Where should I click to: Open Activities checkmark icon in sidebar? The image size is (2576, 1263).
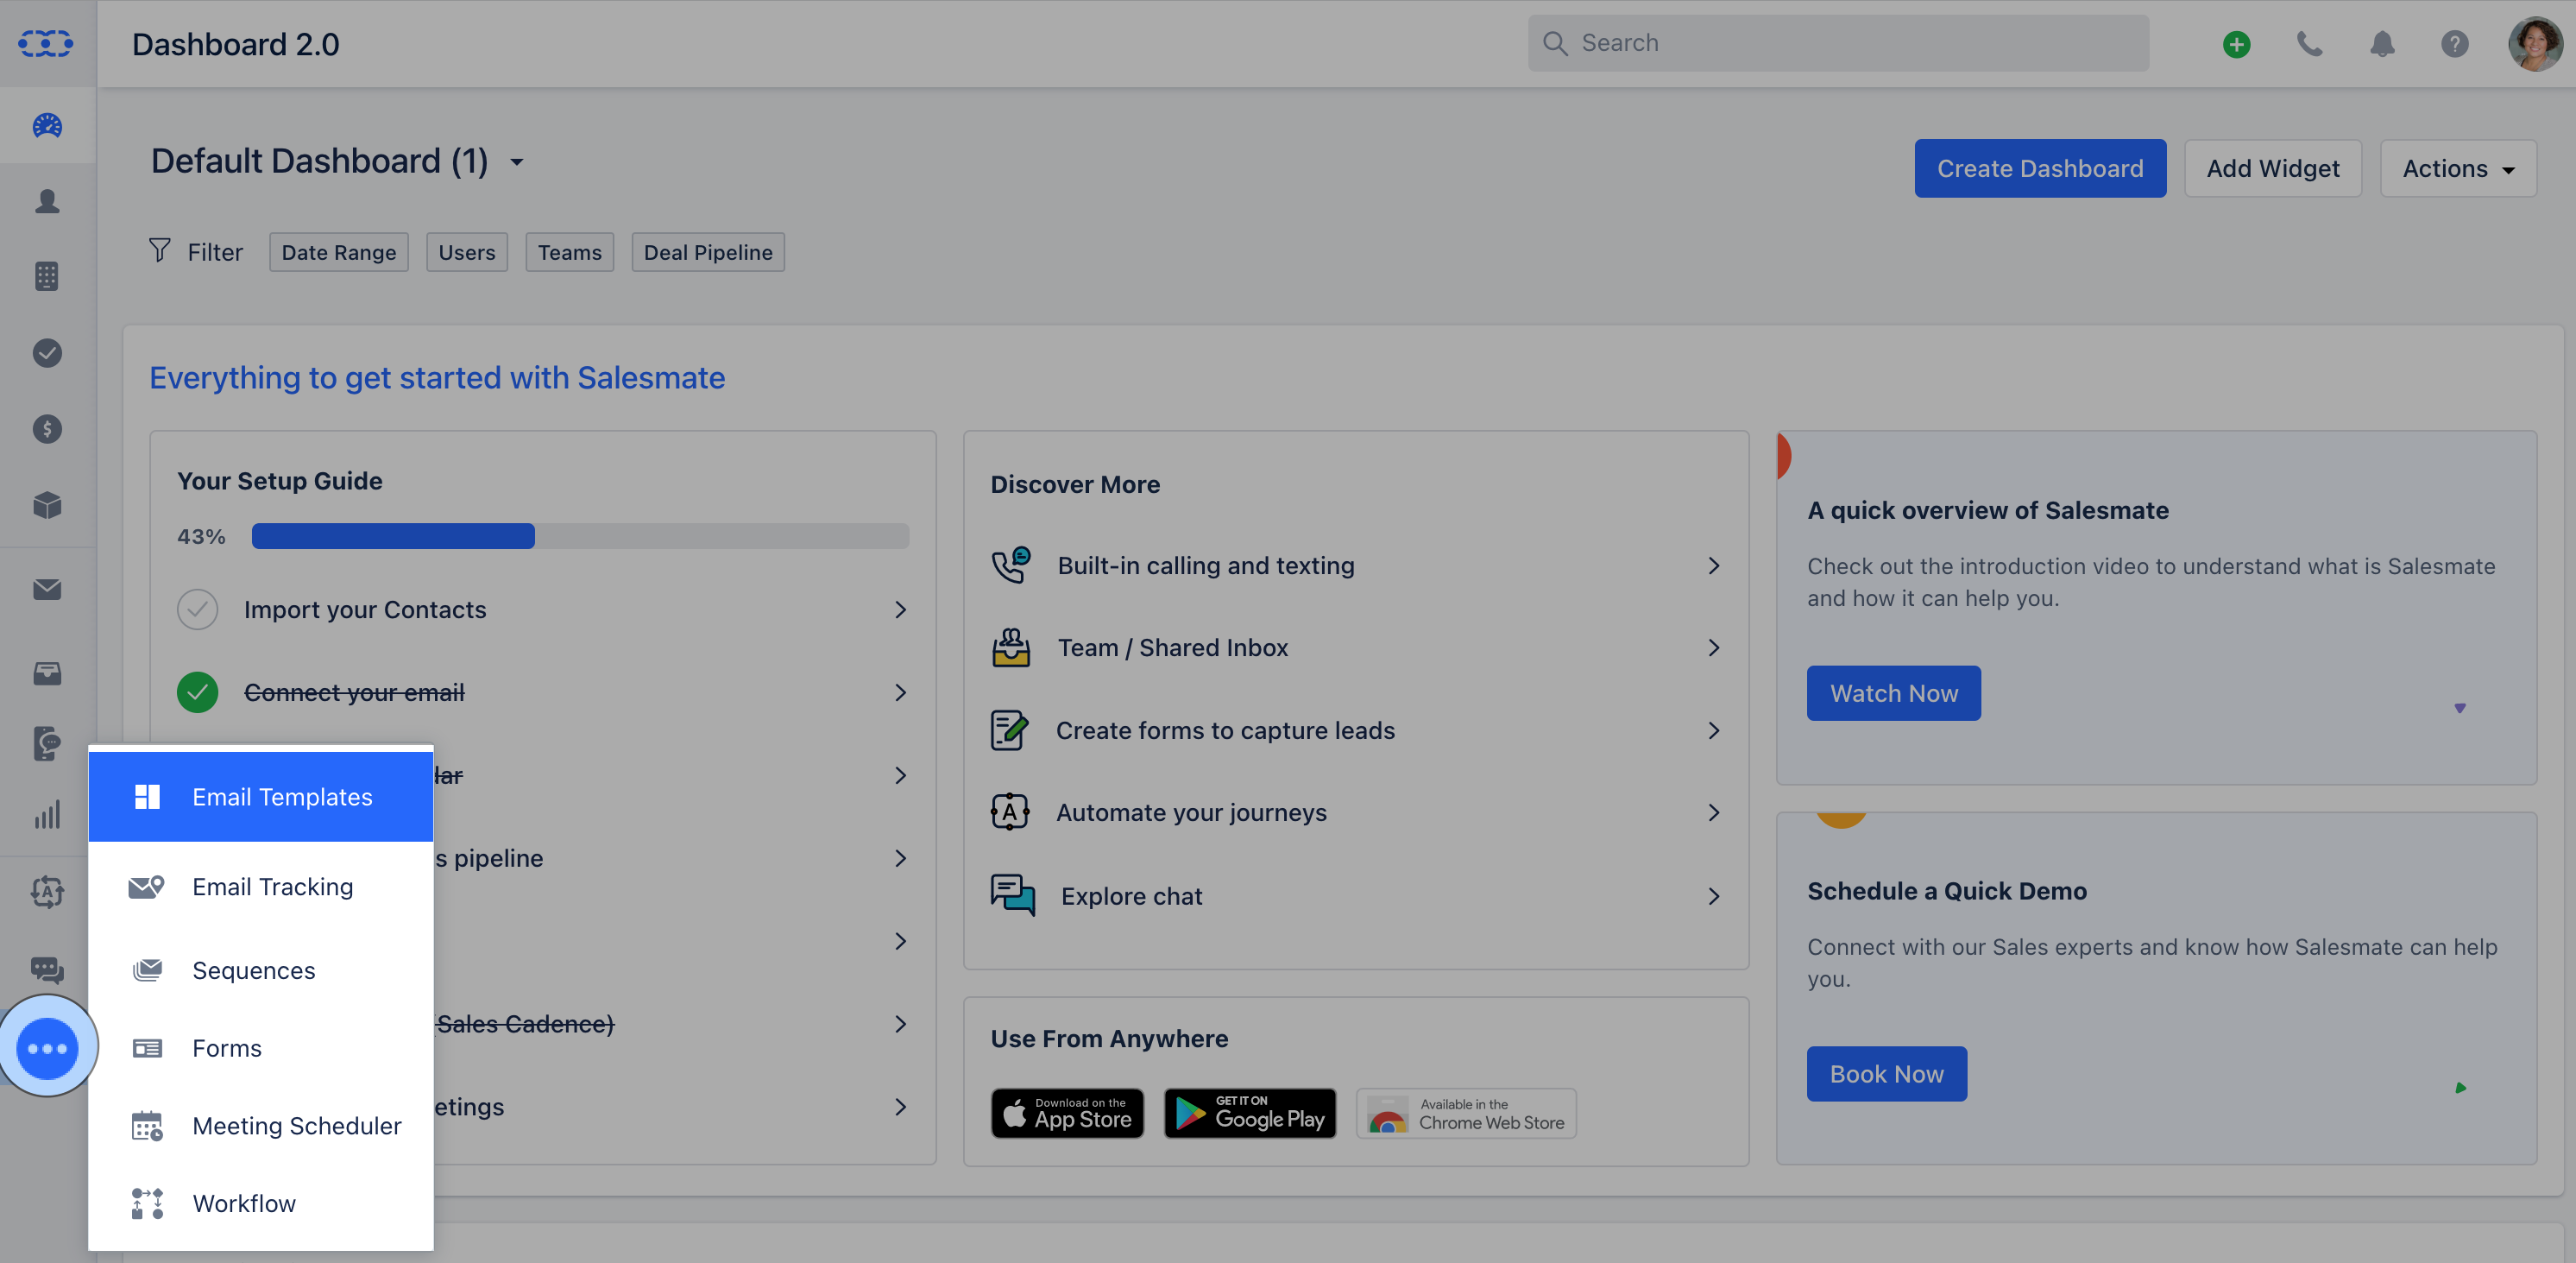(x=47, y=353)
